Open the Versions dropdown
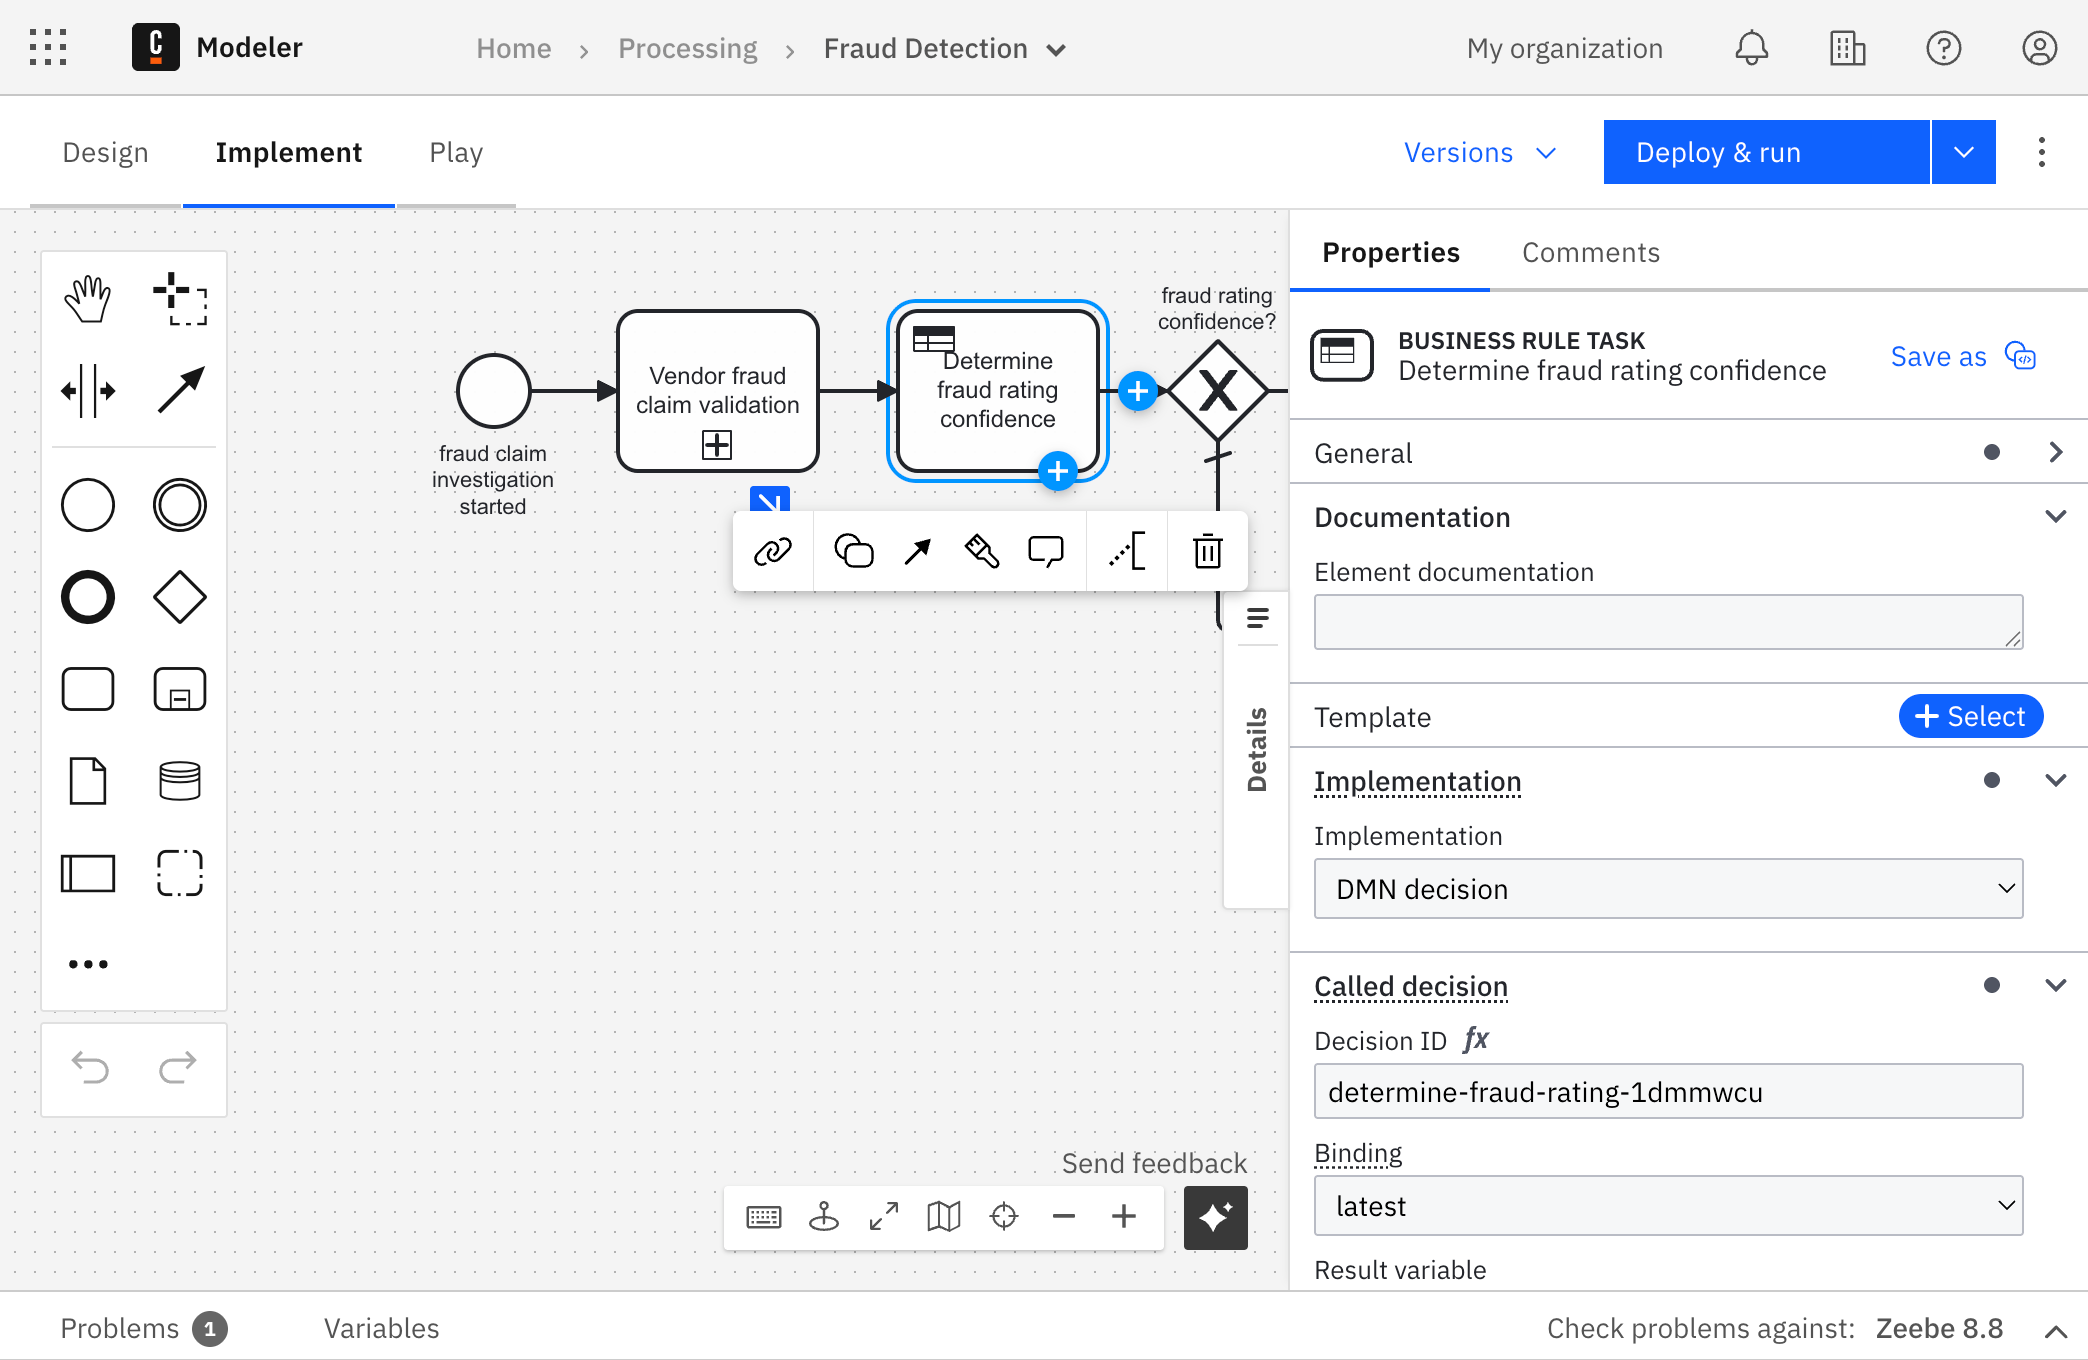The image size is (2088, 1360). tap(1480, 153)
